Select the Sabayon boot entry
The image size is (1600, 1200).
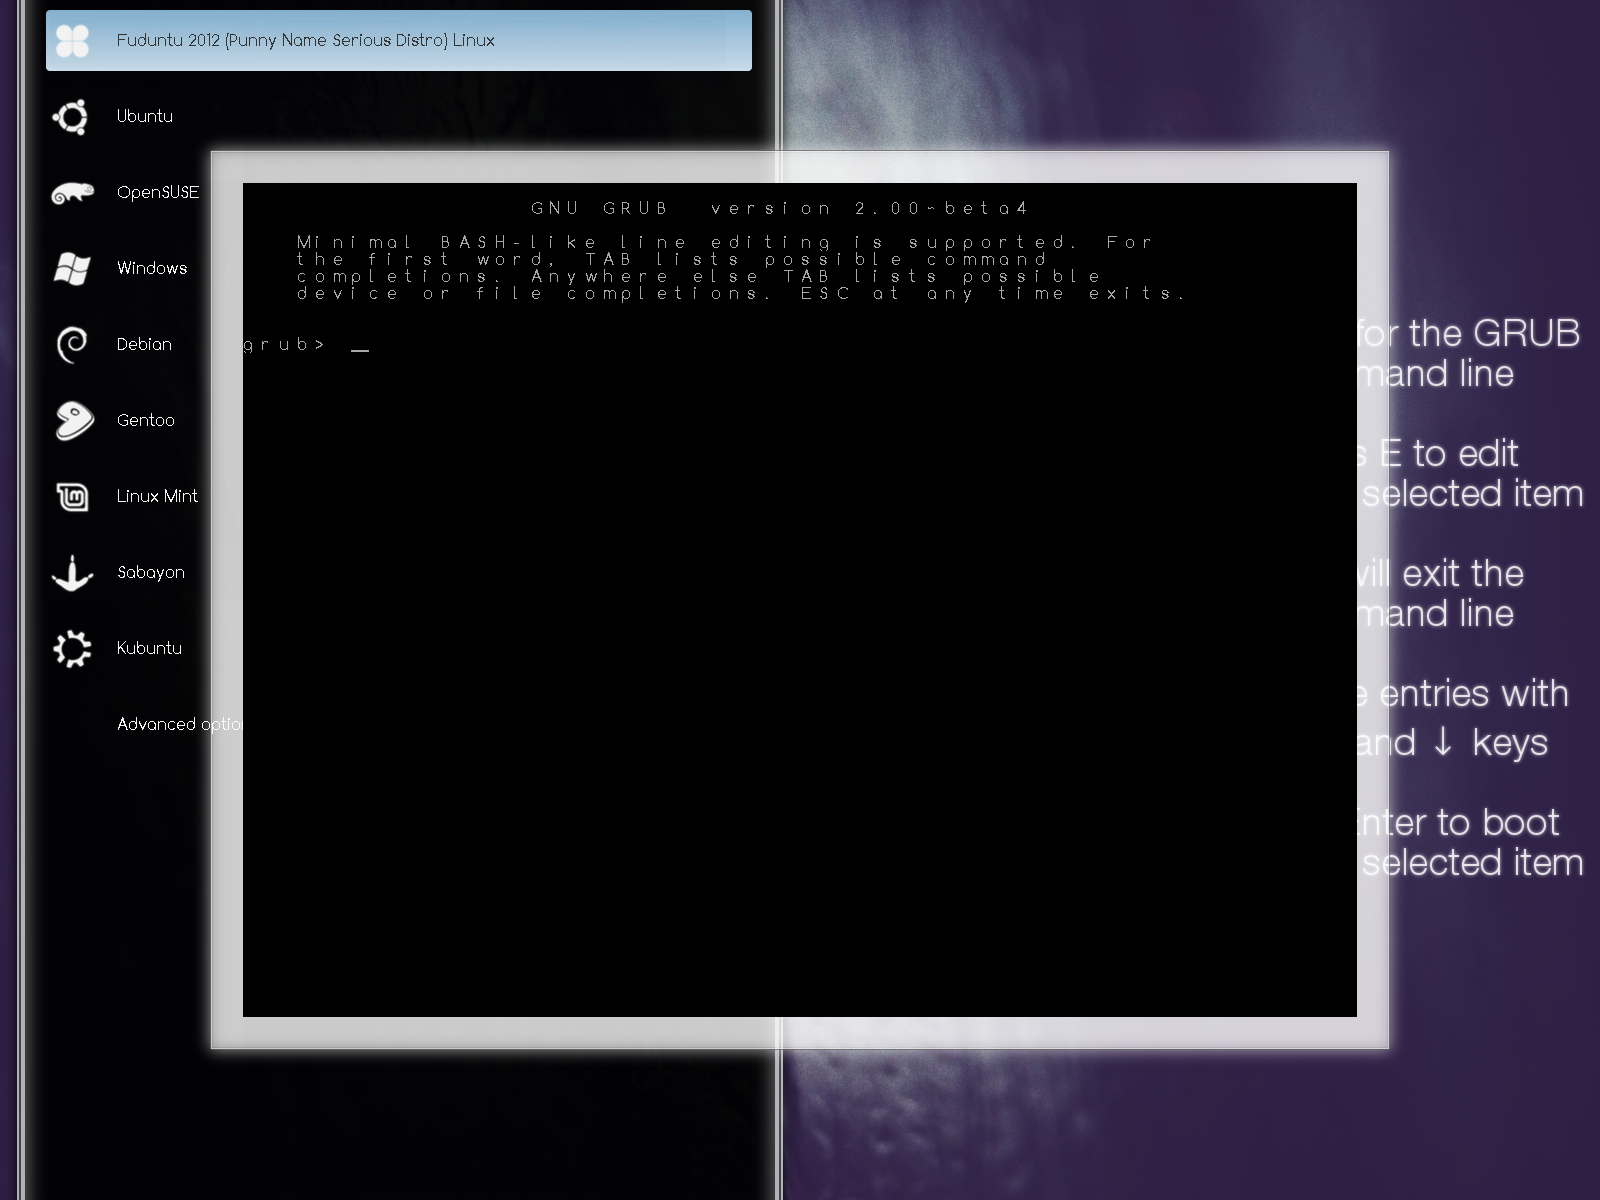pos(151,572)
